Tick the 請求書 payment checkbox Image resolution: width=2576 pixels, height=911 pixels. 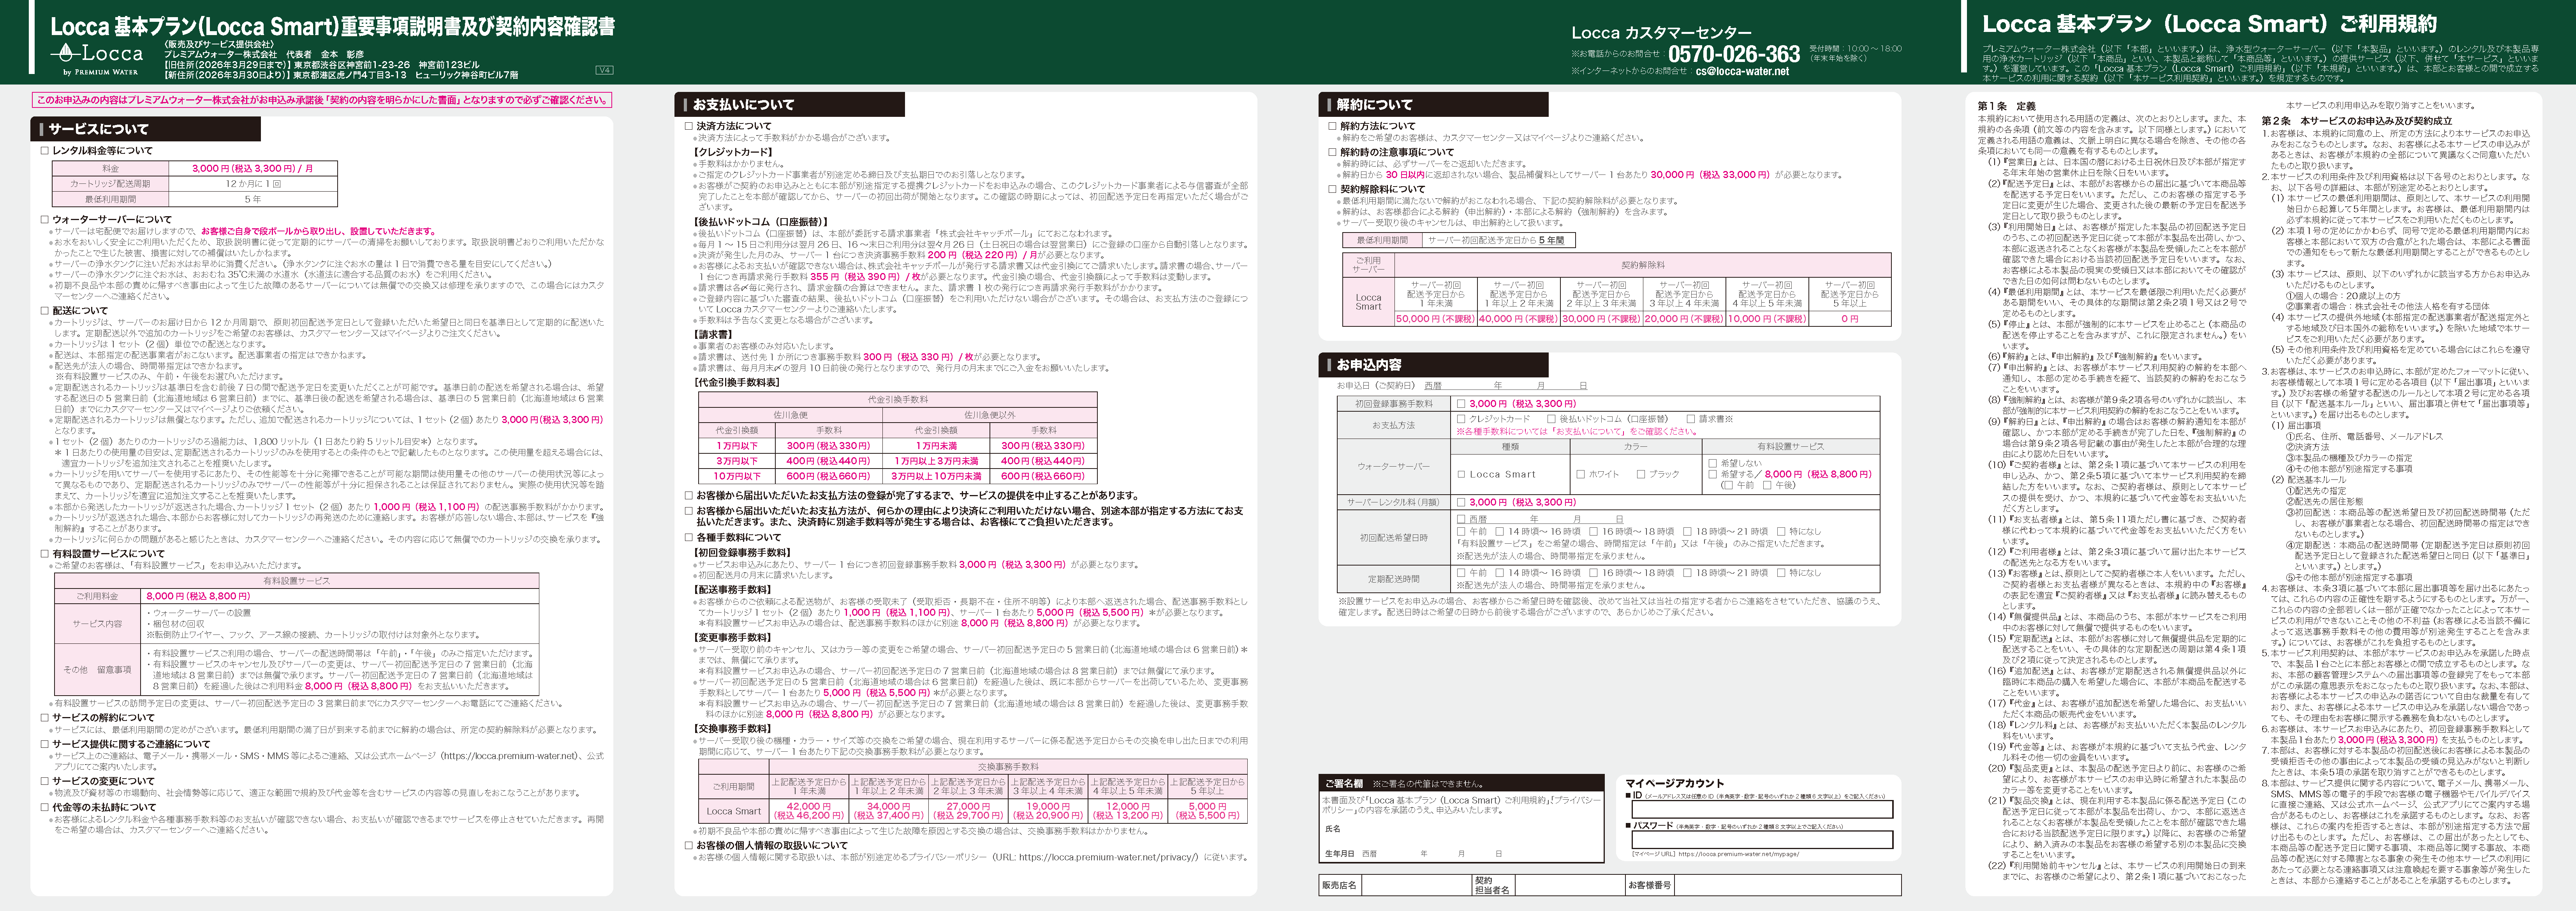(x=1691, y=419)
